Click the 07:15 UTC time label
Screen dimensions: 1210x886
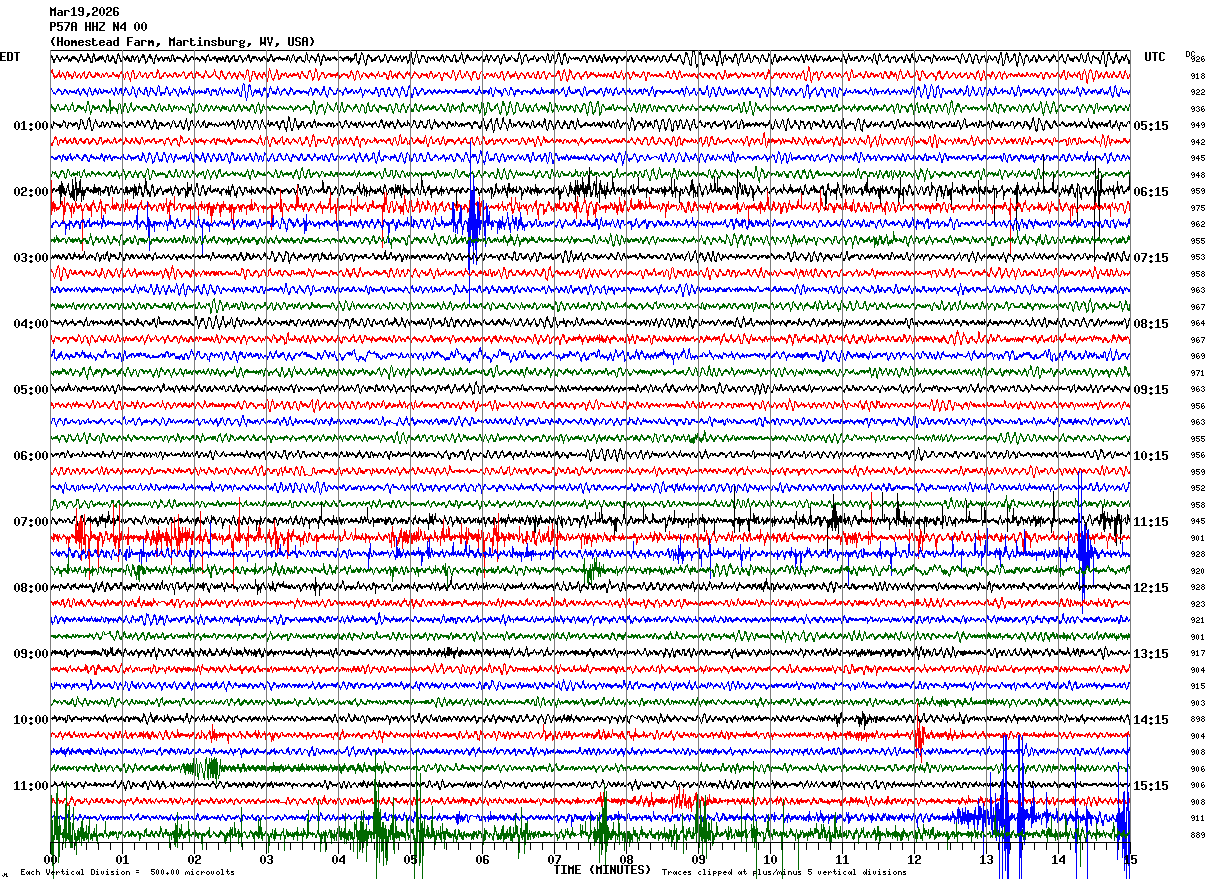(1151, 258)
